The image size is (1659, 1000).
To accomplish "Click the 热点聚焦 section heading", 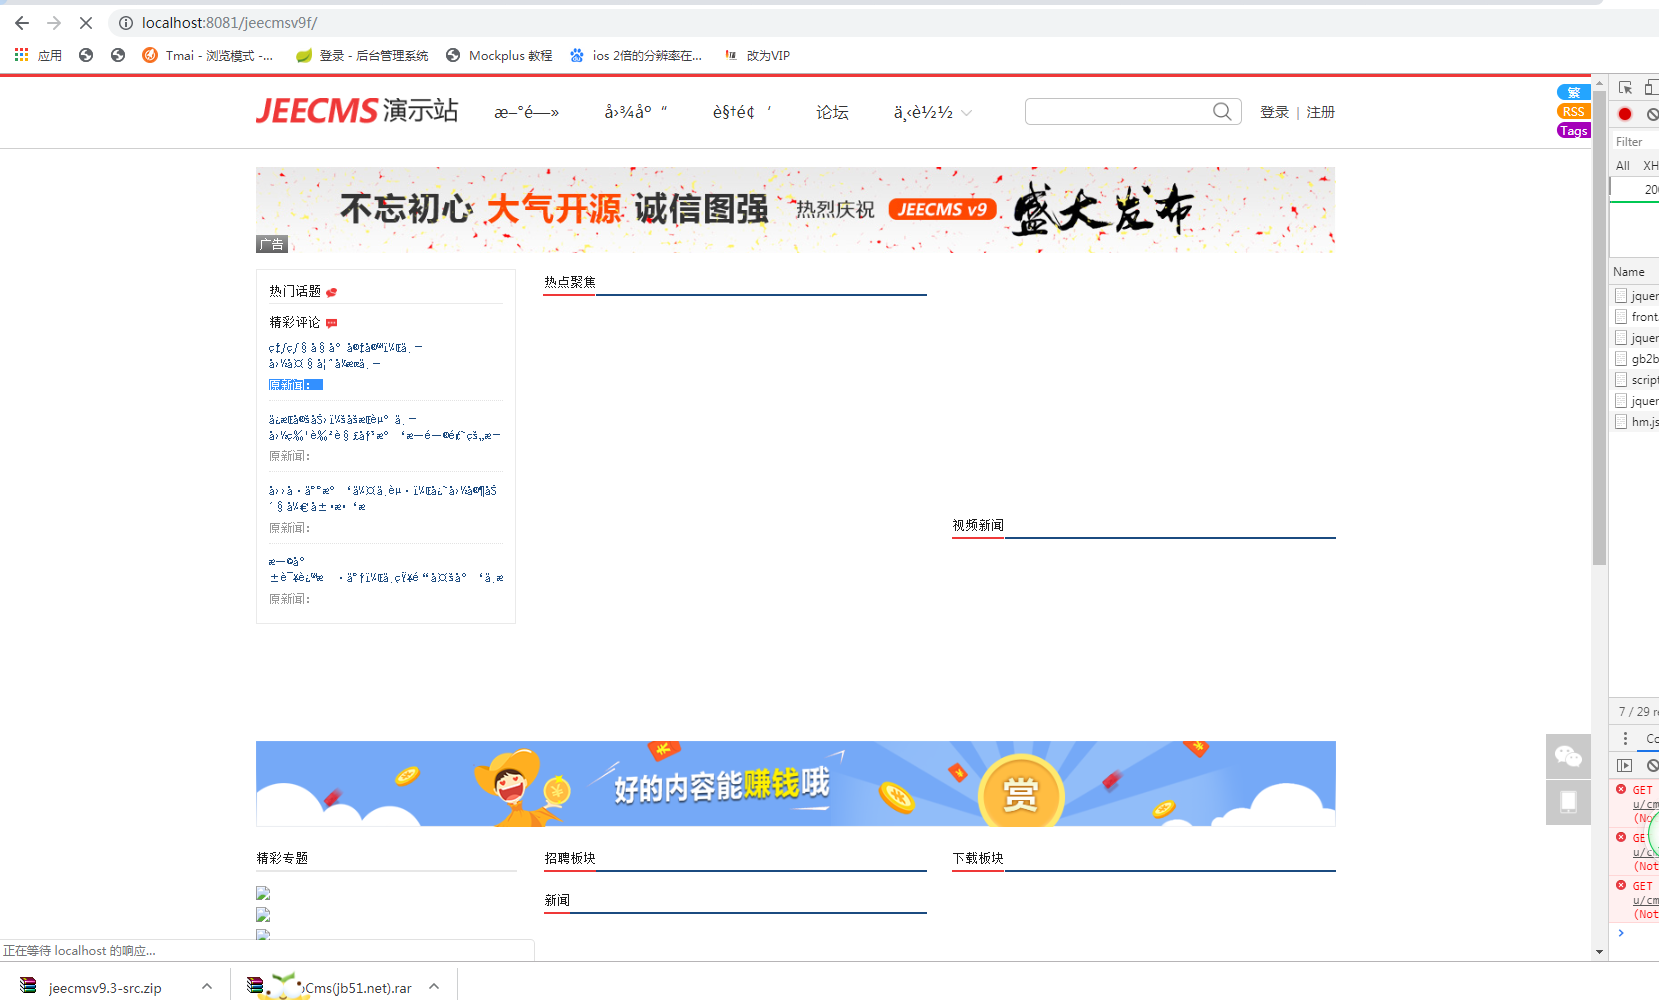I will 570,282.
